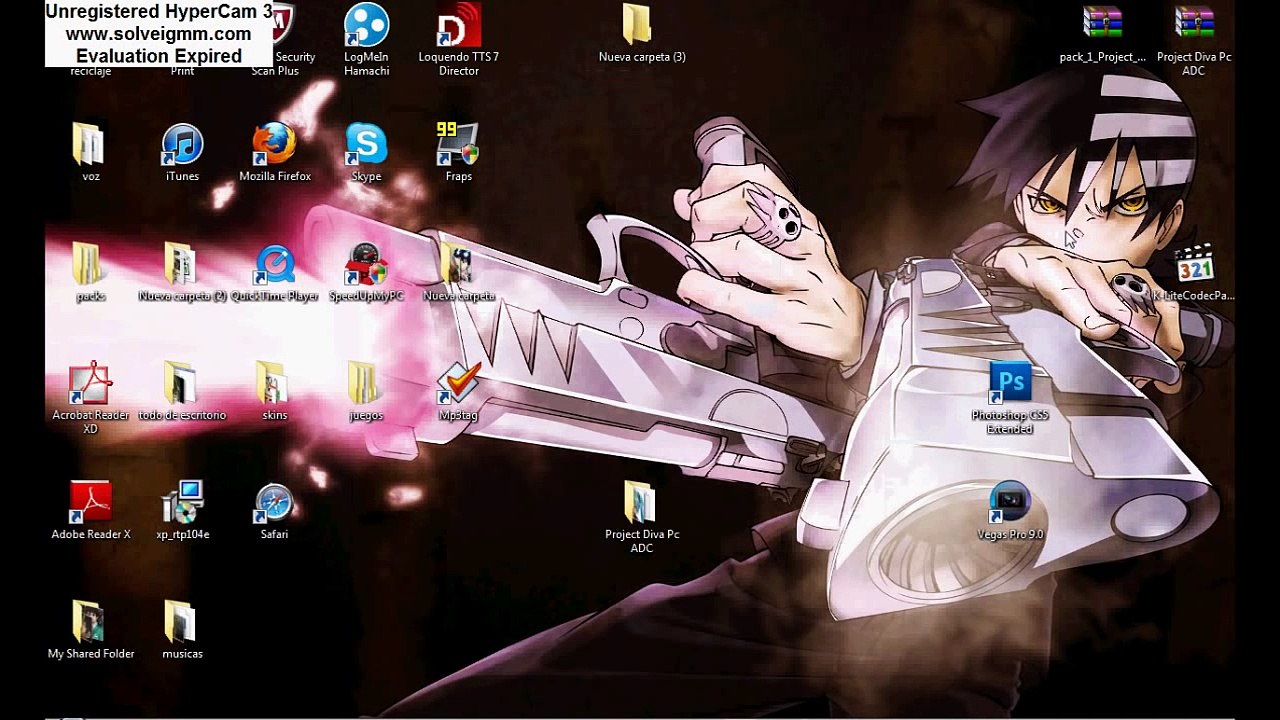Viewport: 1280px width, 720px height.
Task: Open Photoshop CS5 Extended shortcut
Action: [x=1010, y=383]
